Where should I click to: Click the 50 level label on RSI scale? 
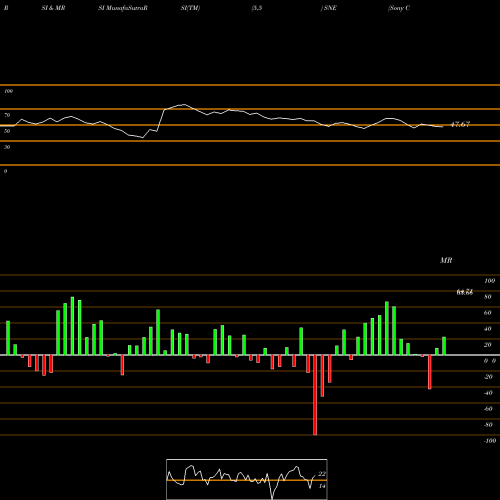pyautogui.click(x=7, y=131)
